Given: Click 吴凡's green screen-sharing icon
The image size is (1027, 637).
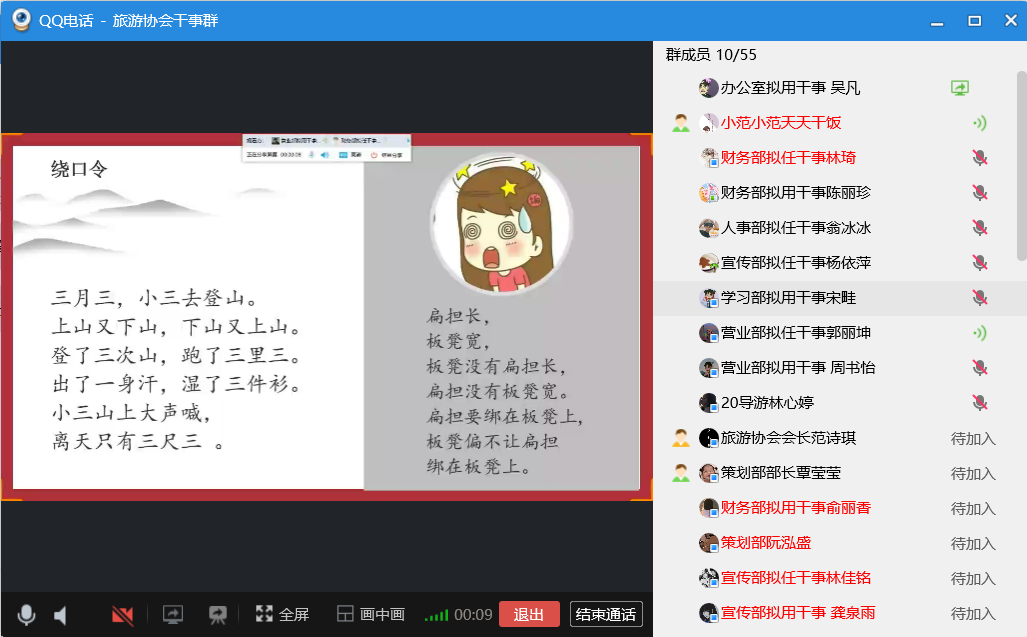Looking at the screenshot, I should 960,88.
